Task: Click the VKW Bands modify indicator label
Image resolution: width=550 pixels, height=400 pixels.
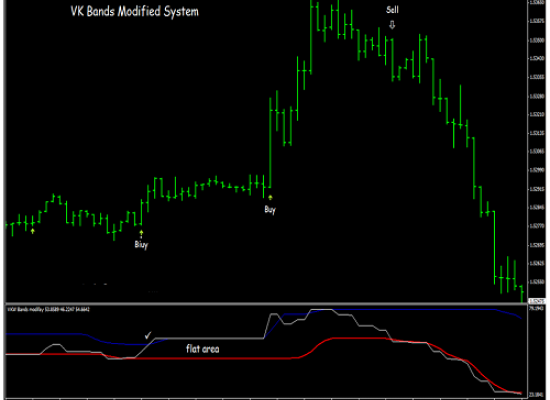Action: point(48,309)
